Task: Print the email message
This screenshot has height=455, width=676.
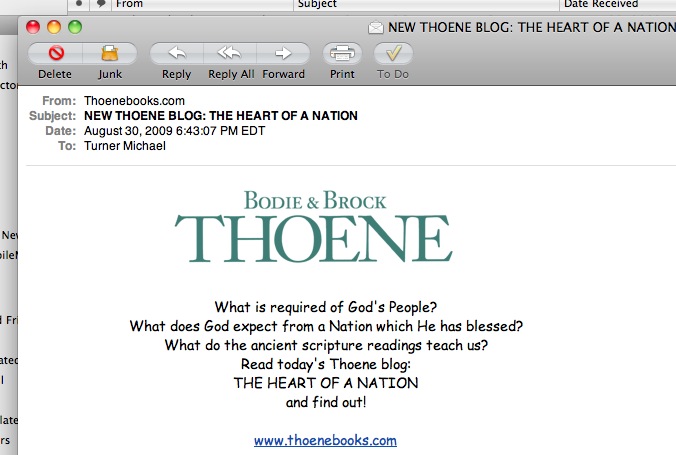Action: [342, 53]
